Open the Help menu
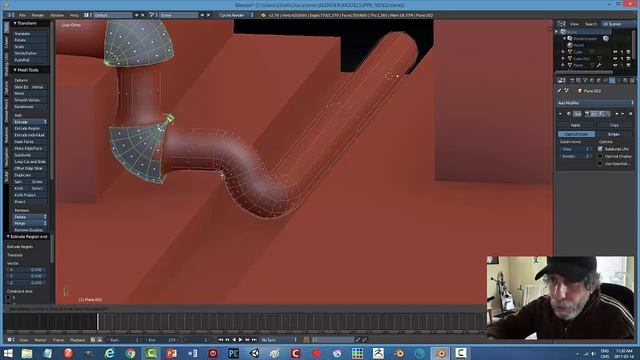The height and width of the screenshot is (360, 640). (74, 15)
